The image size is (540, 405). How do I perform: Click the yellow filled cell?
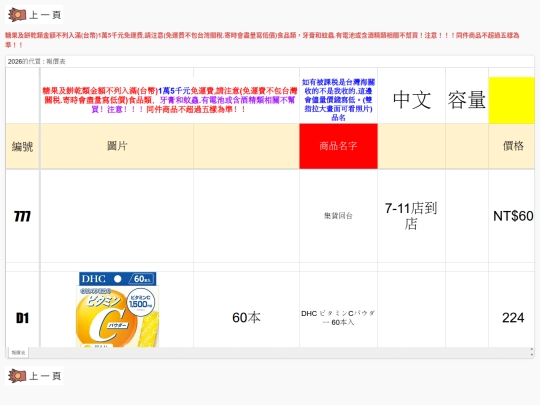512,100
